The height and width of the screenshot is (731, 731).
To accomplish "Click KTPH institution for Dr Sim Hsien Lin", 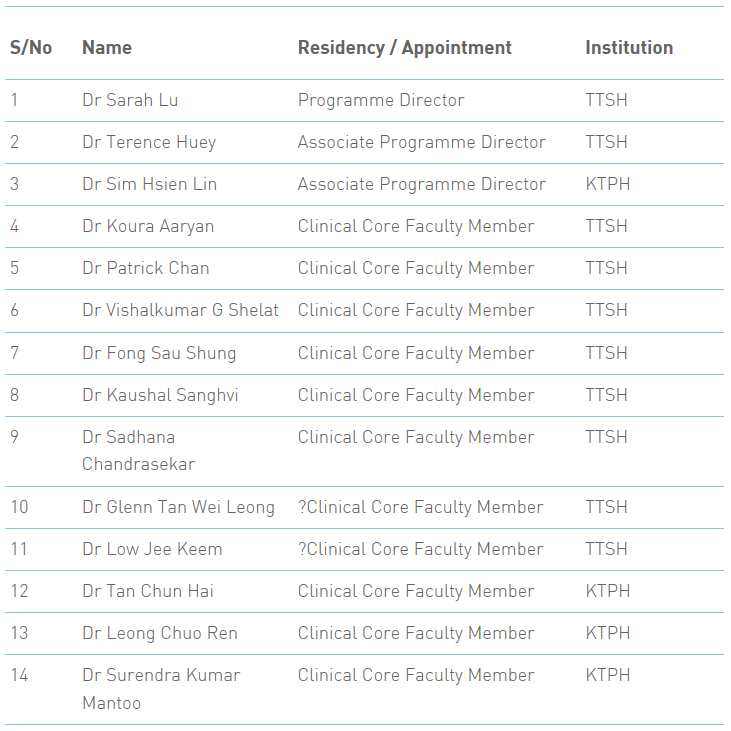I will pyautogui.click(x=607, y=184).
